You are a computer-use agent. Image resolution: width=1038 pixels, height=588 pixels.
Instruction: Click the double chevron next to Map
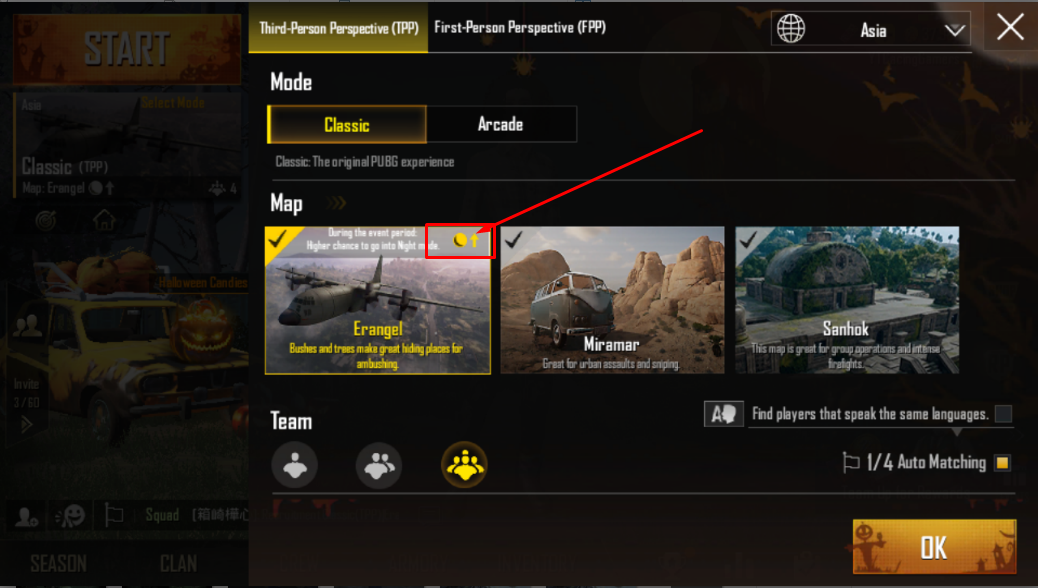point(337,203)
